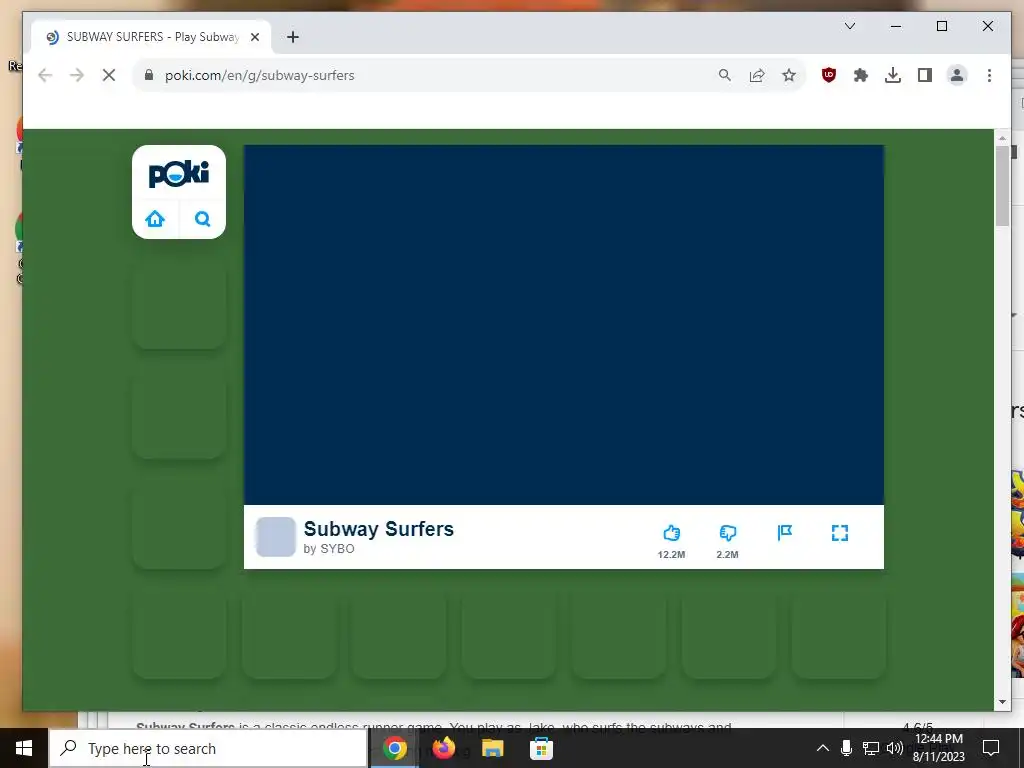Open the clock and calendar
The width and height of the screenshot is (1024, 768).
click(938, 748)
